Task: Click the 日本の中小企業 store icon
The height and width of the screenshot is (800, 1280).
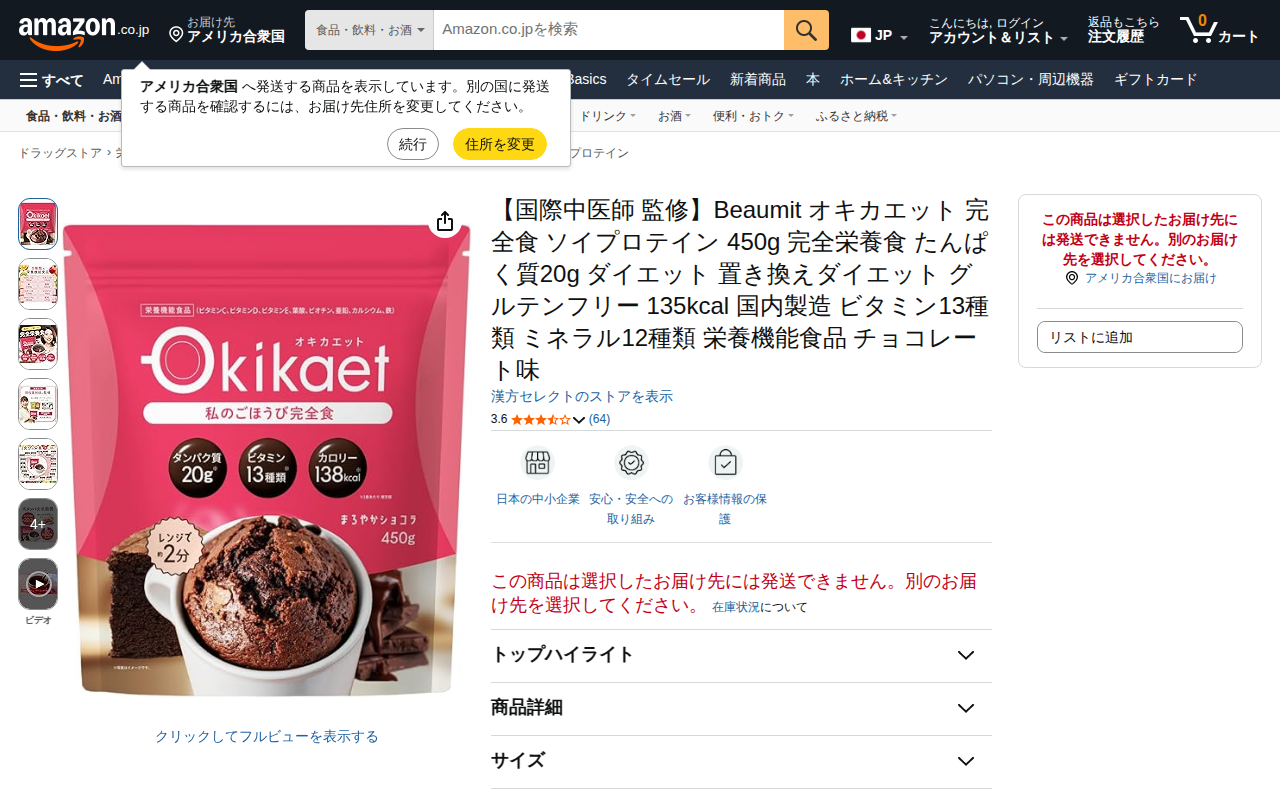Action: tap(538, 463)
